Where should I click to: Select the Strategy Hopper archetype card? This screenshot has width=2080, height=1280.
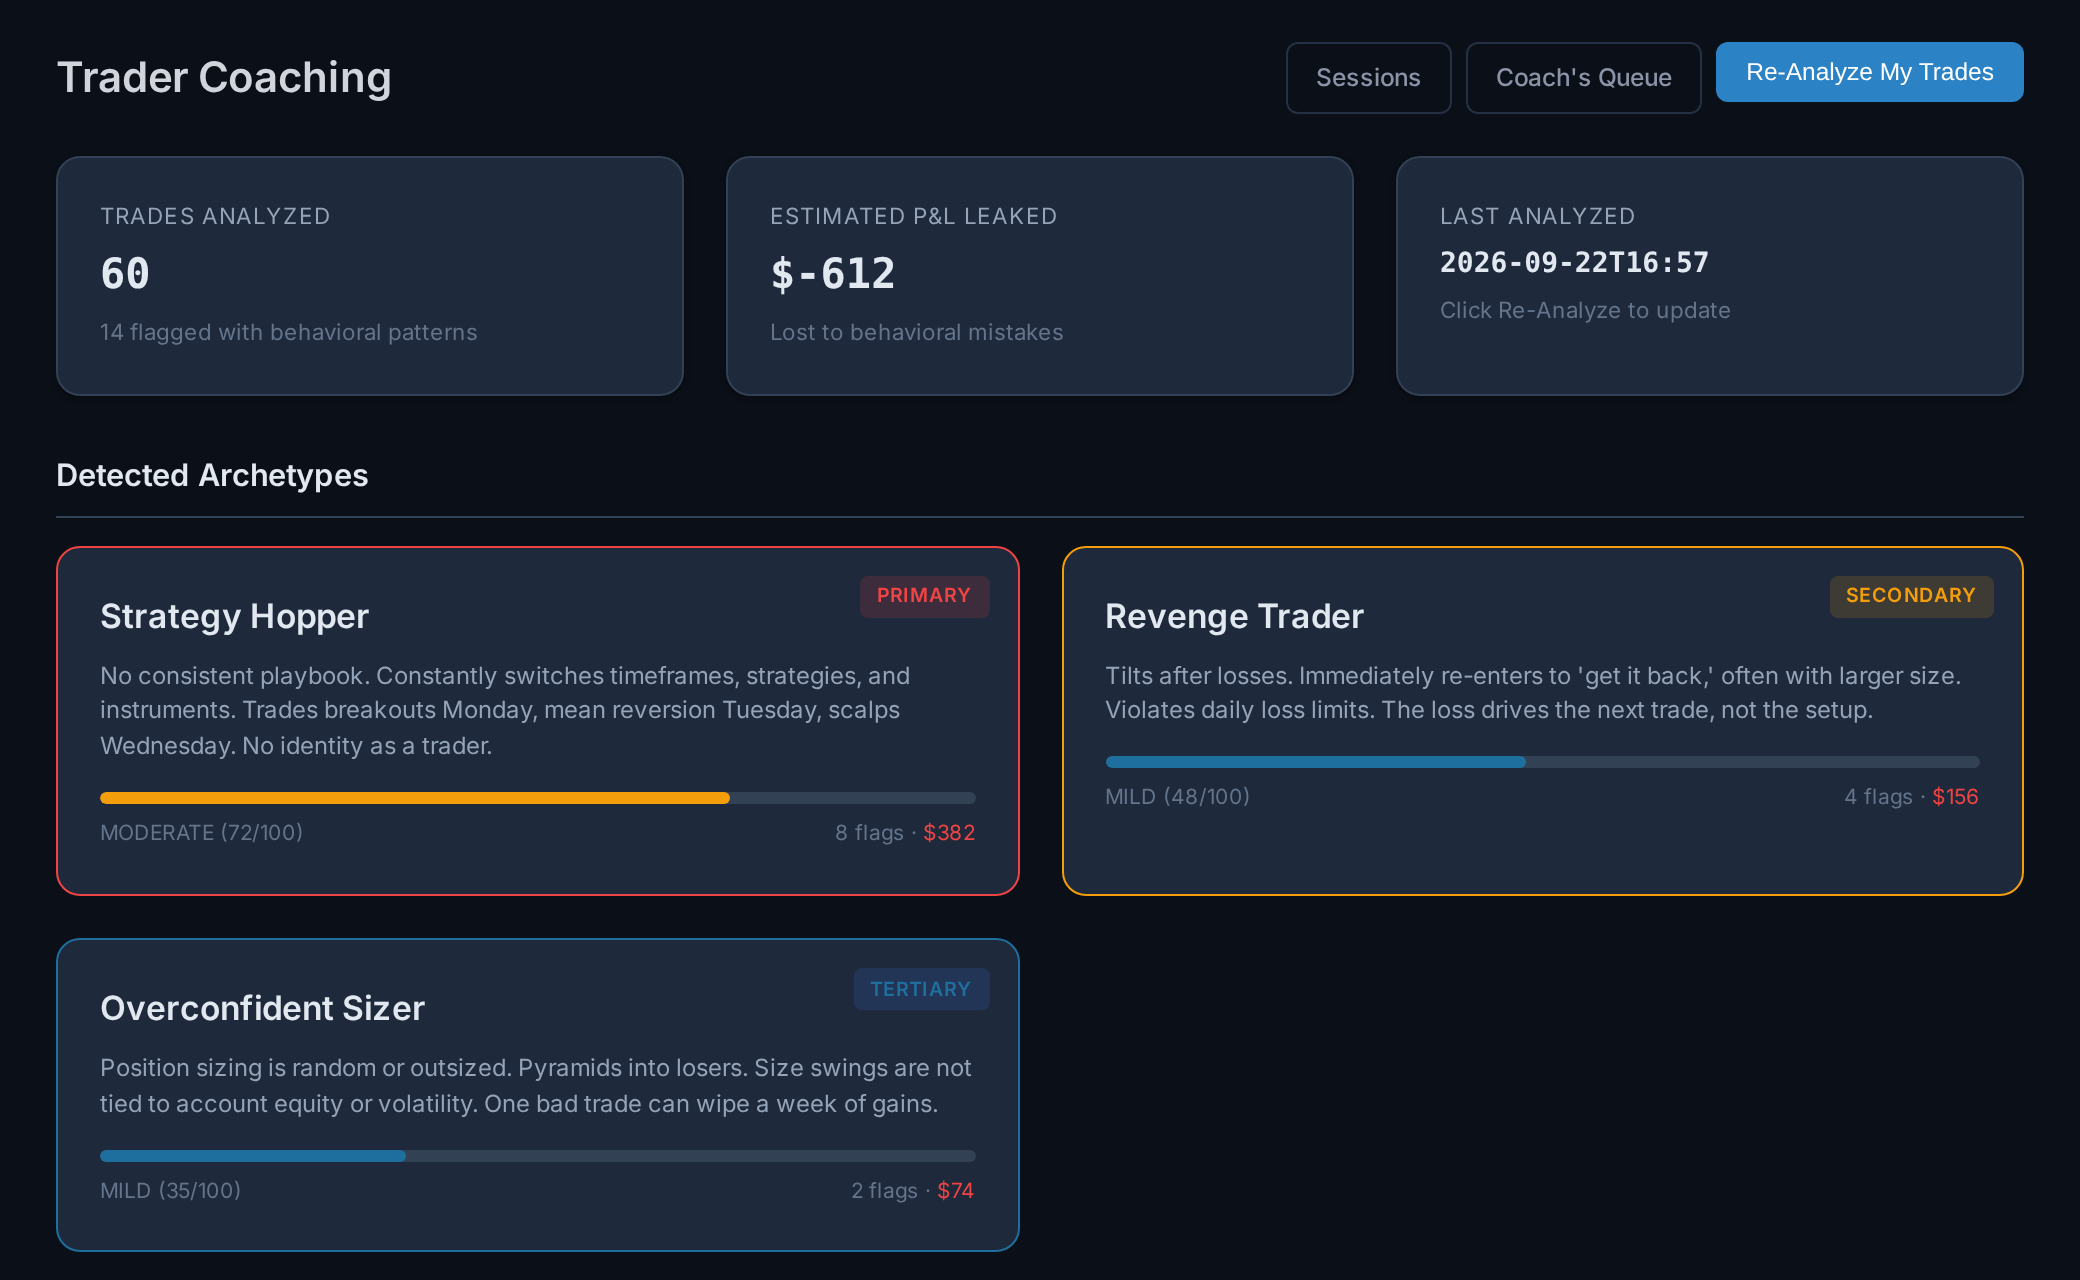click(x=538, y=721)
